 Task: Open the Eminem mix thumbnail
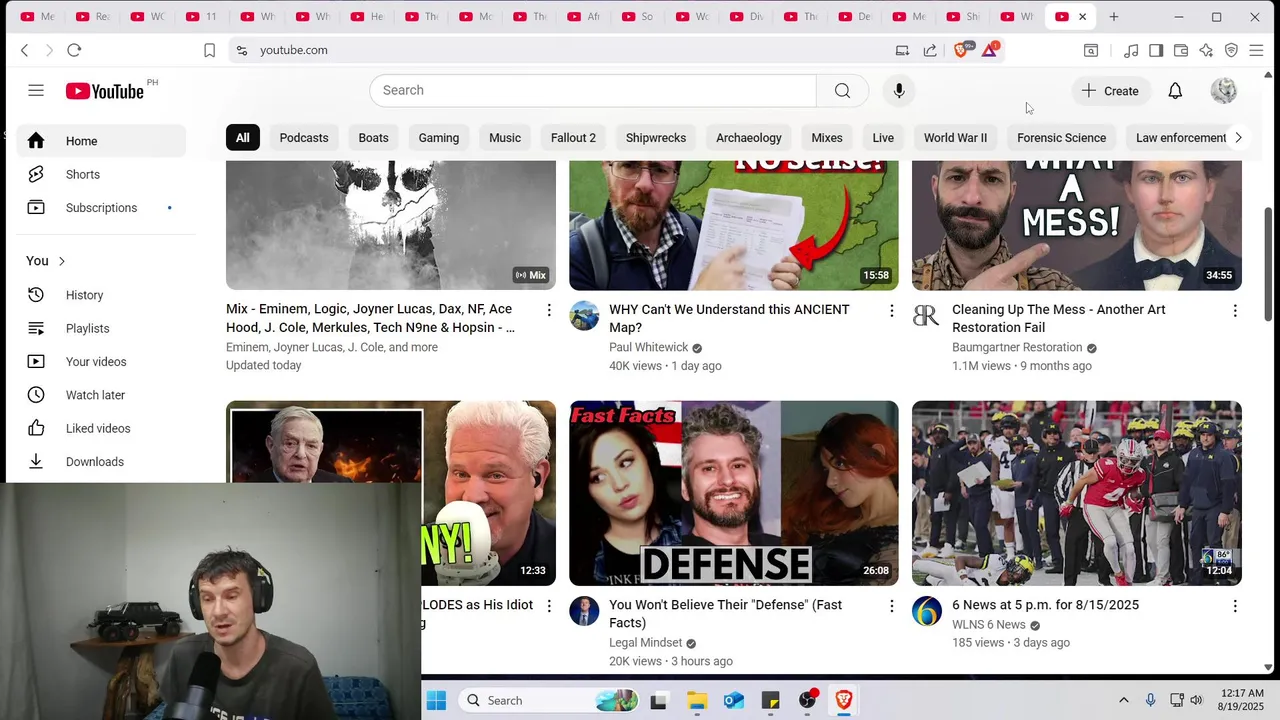click(391, 225)
